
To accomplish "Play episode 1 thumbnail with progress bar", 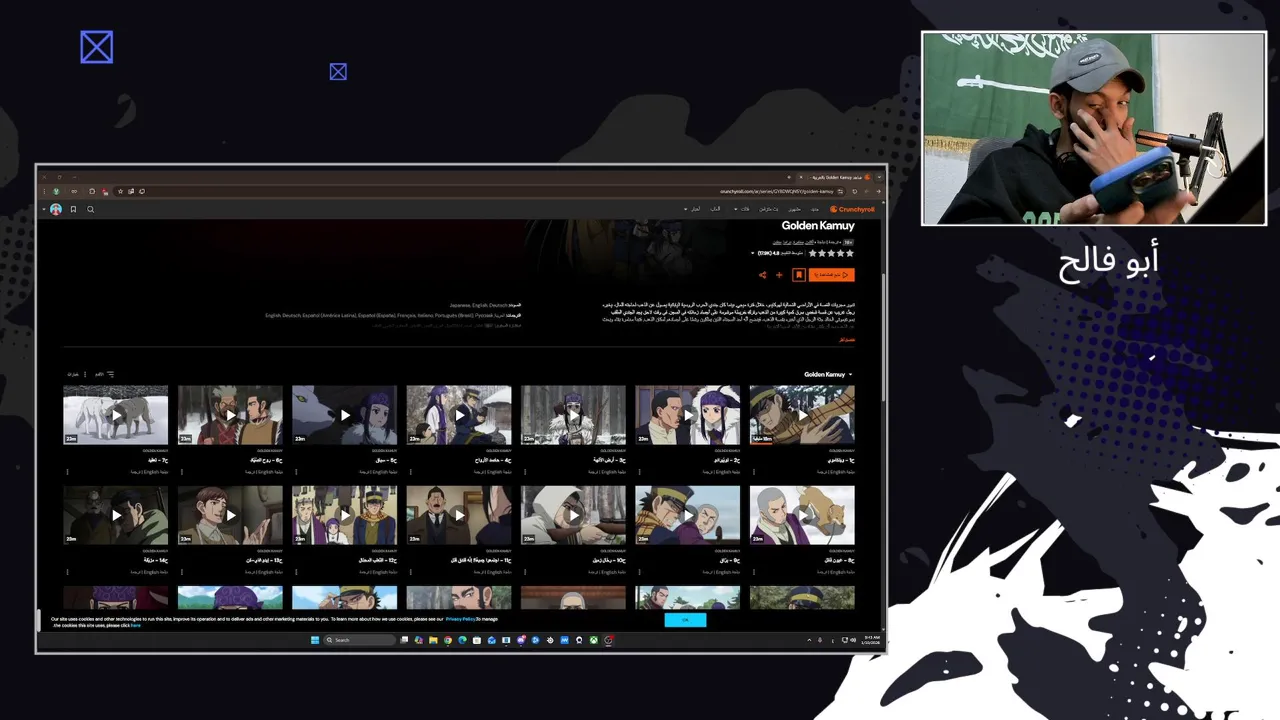I will pos(802,415).
